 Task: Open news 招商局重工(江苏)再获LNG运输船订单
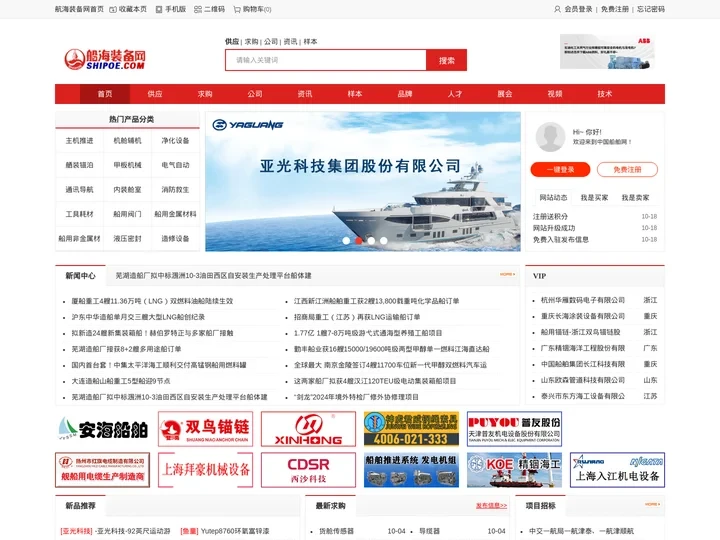tap(357, 317)
